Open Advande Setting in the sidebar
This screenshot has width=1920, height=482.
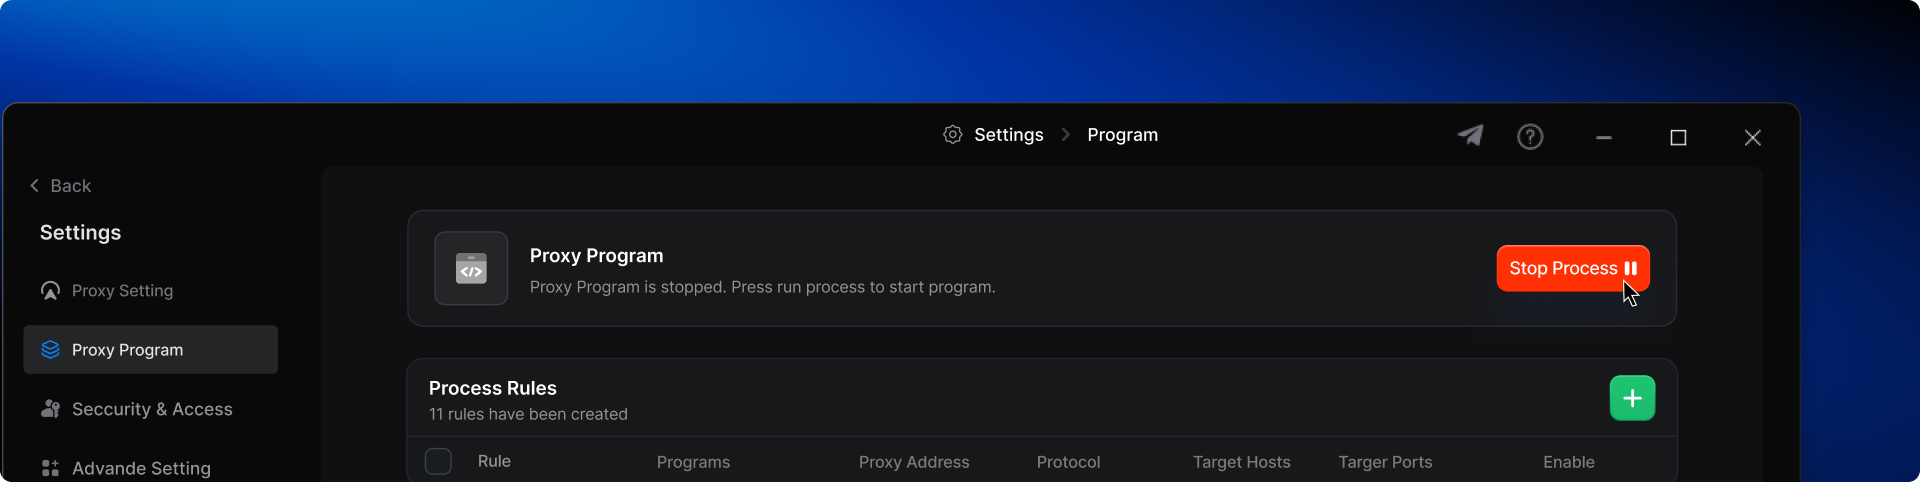pyautogui.click(x=141, y=468)
